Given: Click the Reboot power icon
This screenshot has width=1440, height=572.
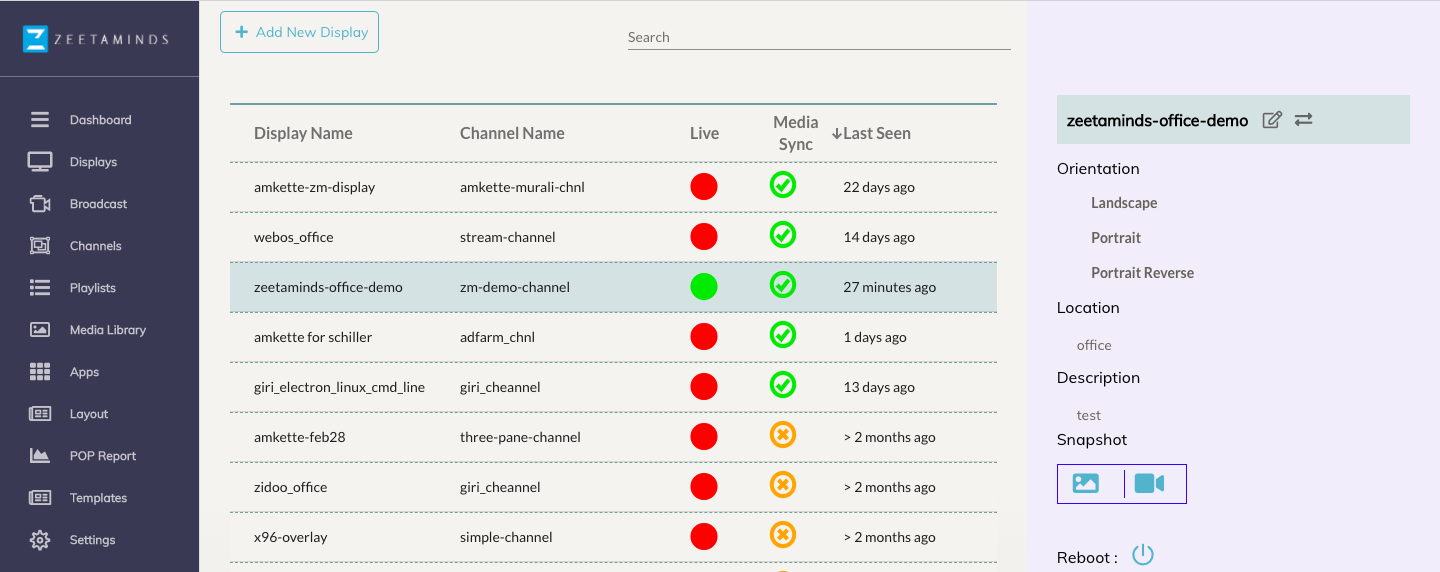Looking at the screenshot, I should [1143, 555].
